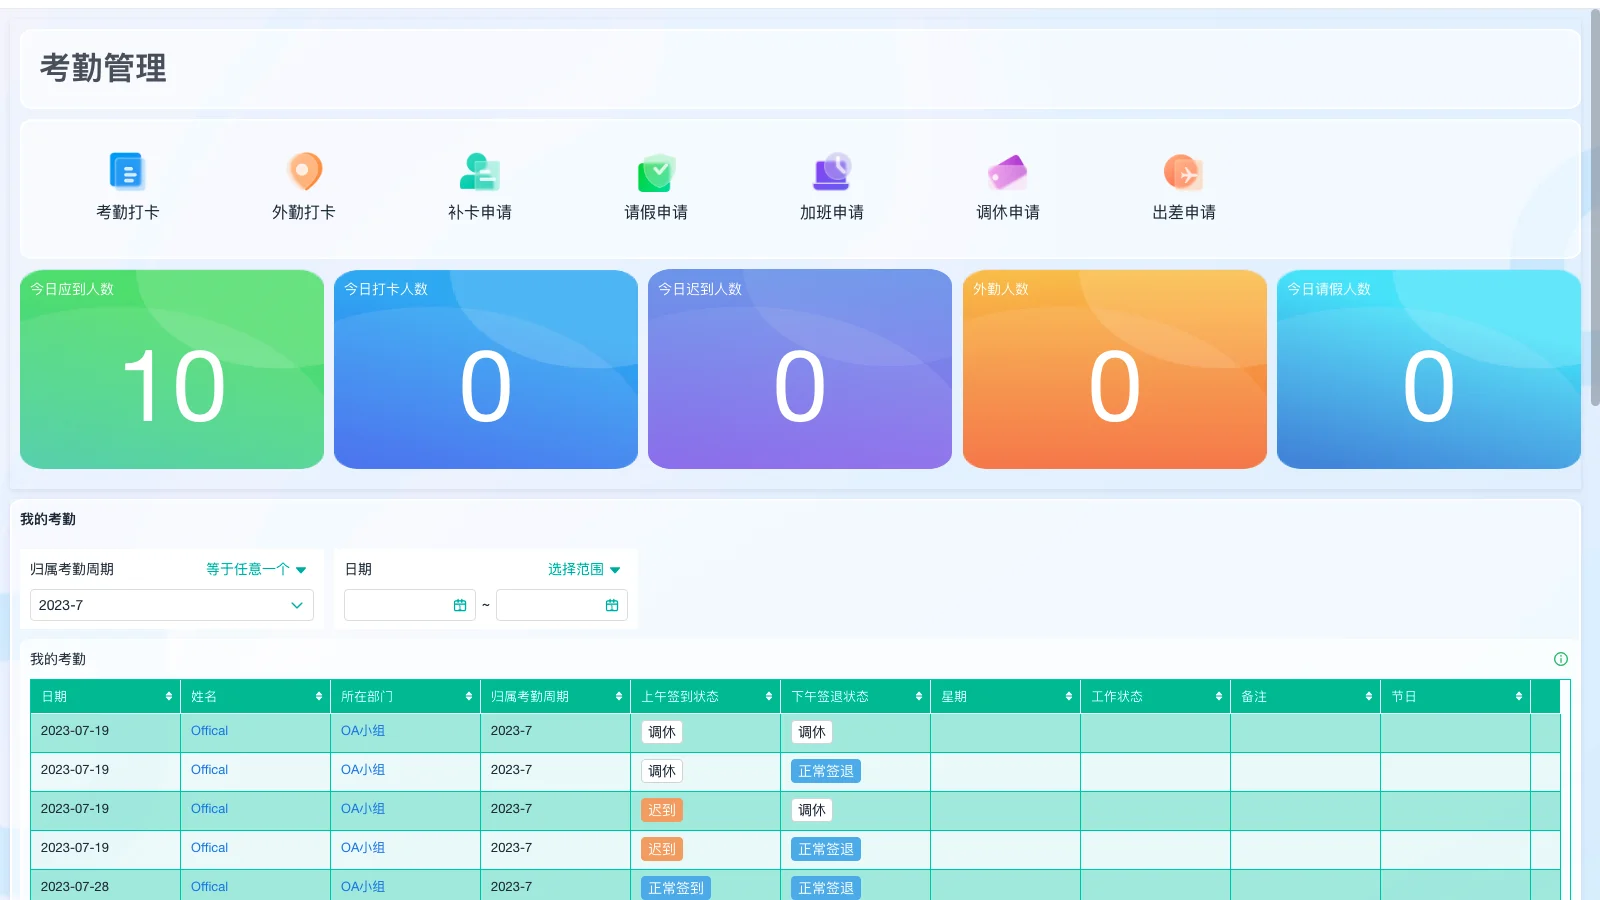Click the 请假申请 leave request icon

coord(655,185)
